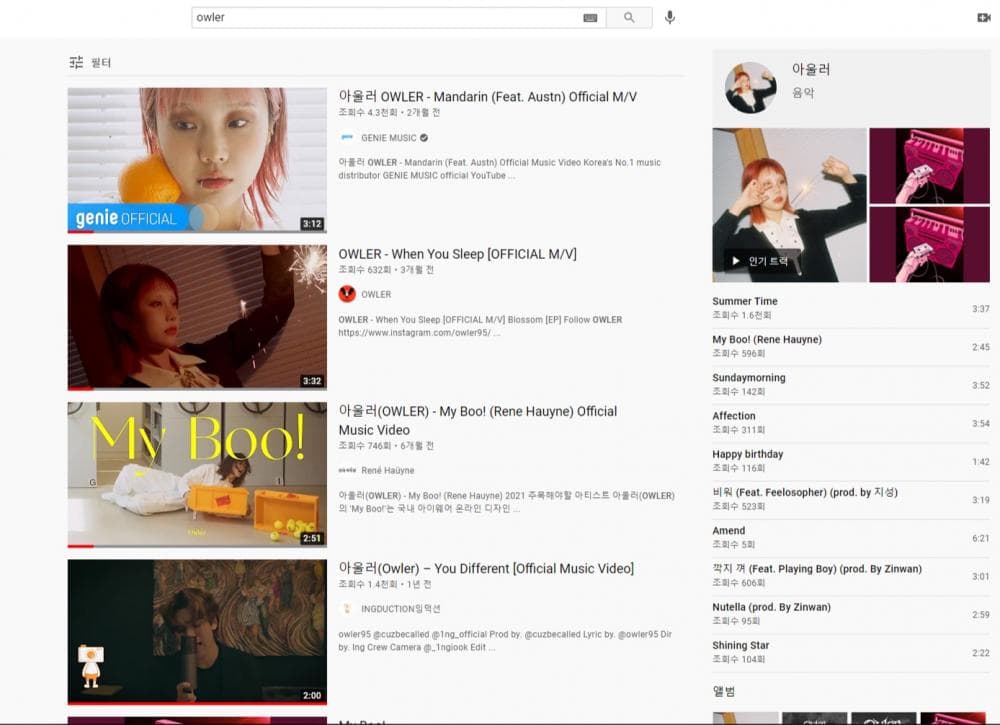Click GENIE MUSIC channel avatar

click(x=347, y=137)
